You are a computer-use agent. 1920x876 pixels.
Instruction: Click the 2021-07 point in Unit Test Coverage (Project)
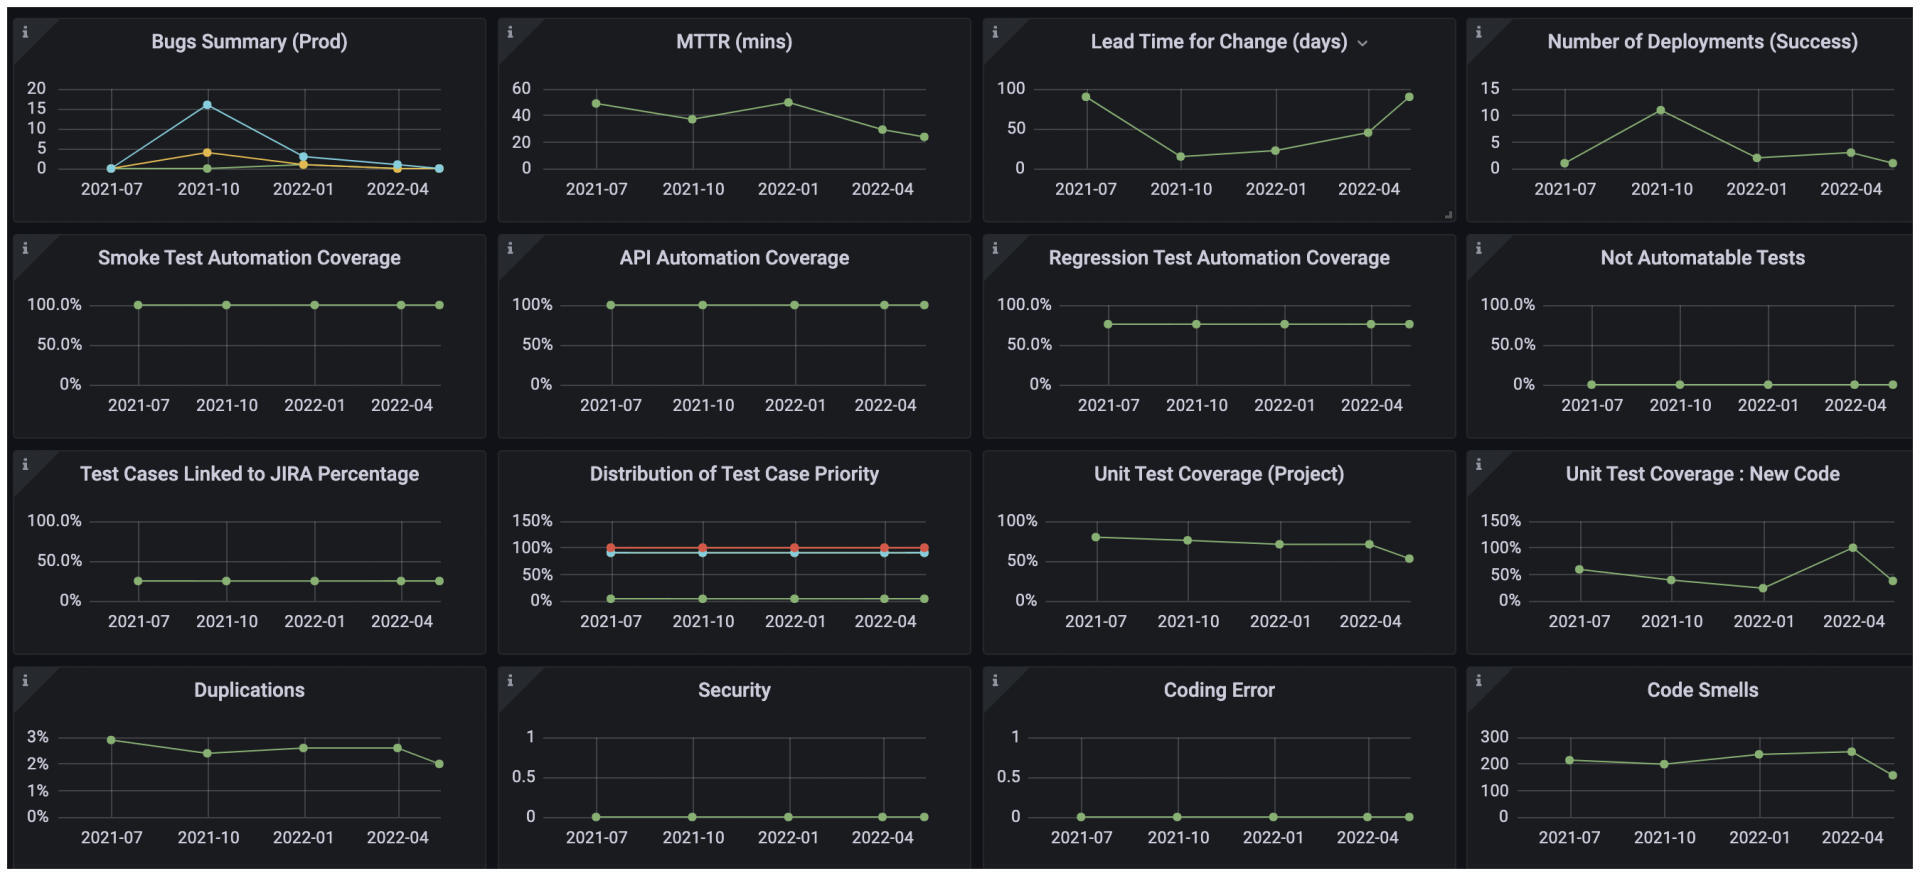pos(1096,537)
